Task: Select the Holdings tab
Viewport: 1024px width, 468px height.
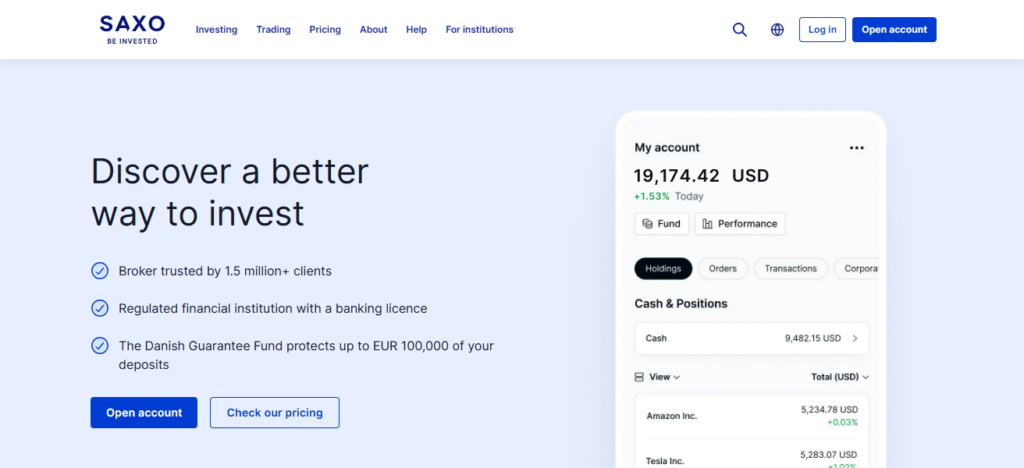Action: (x=663, y=268)
